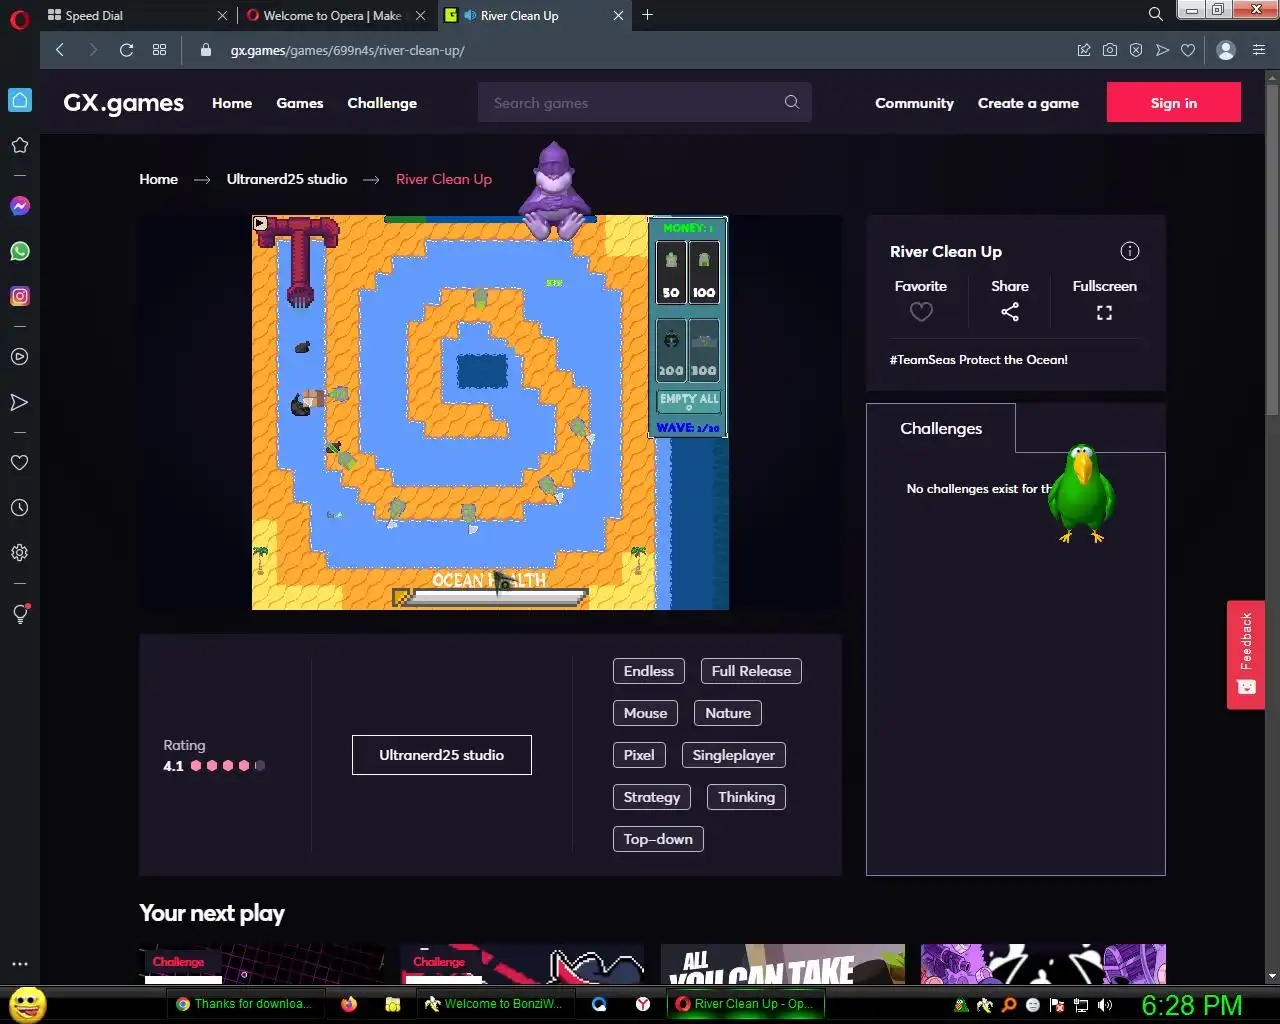This screenshot has height=1024, width=1280.
Task: Select the Pixel tag
Action: (x=639, y=755)
